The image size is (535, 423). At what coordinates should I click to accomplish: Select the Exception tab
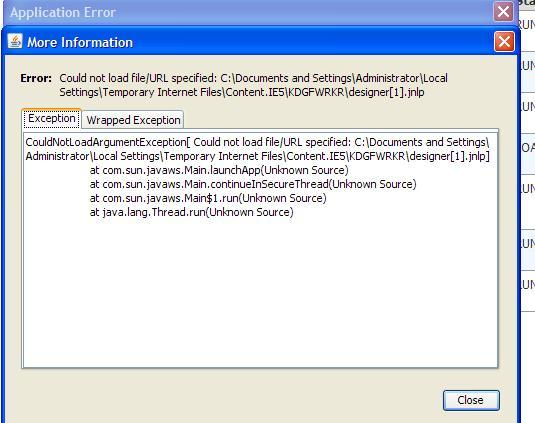pyautogui.click(x=52, y=119)
